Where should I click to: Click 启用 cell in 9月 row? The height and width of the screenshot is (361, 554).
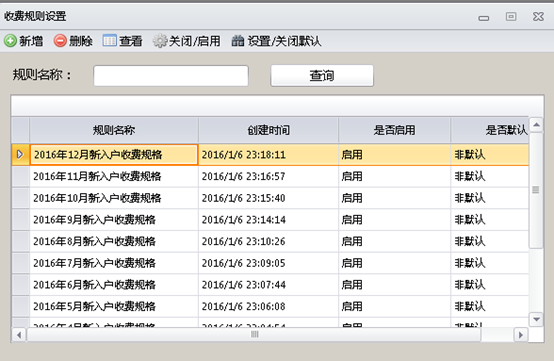tap(394, 220)
